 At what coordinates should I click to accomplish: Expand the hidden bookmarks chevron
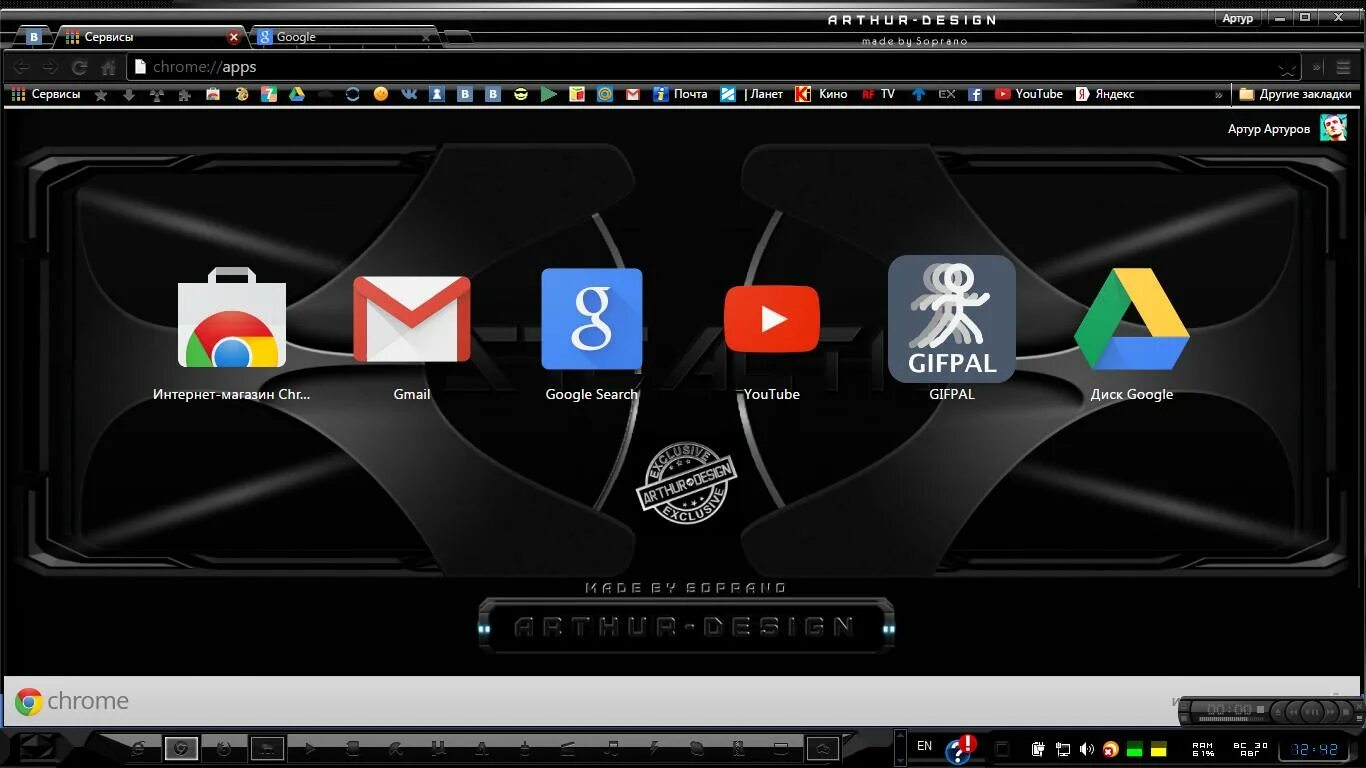coord(1218,94)
